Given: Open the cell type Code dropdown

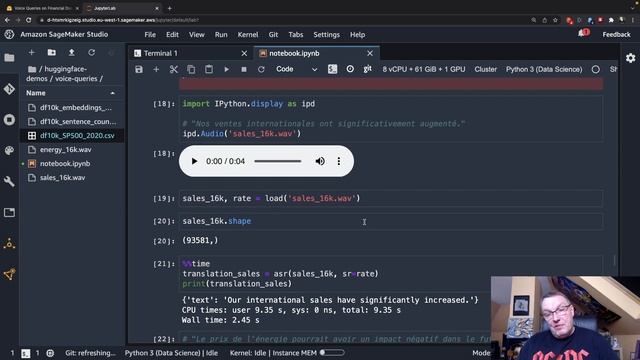Looking at the screenshot, I should (296, 69).
